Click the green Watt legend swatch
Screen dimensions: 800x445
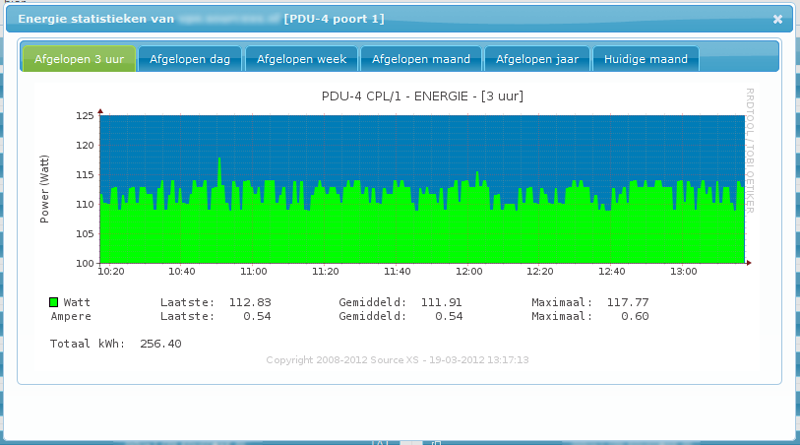click(x=54, y=302)
